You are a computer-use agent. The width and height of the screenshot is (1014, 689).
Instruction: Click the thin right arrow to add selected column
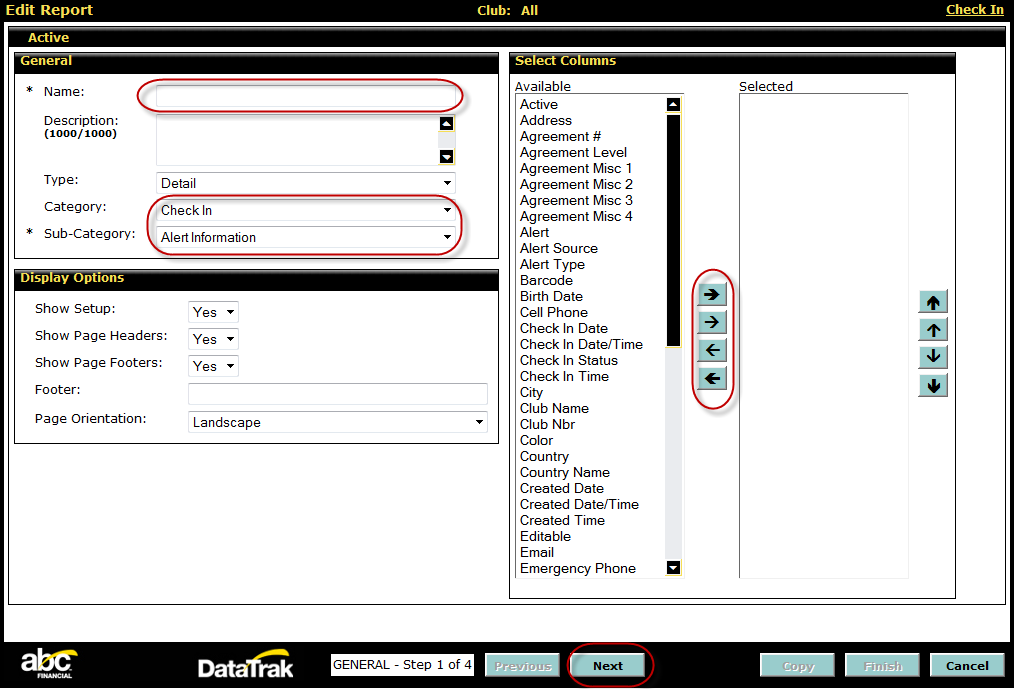coord(712,322)
